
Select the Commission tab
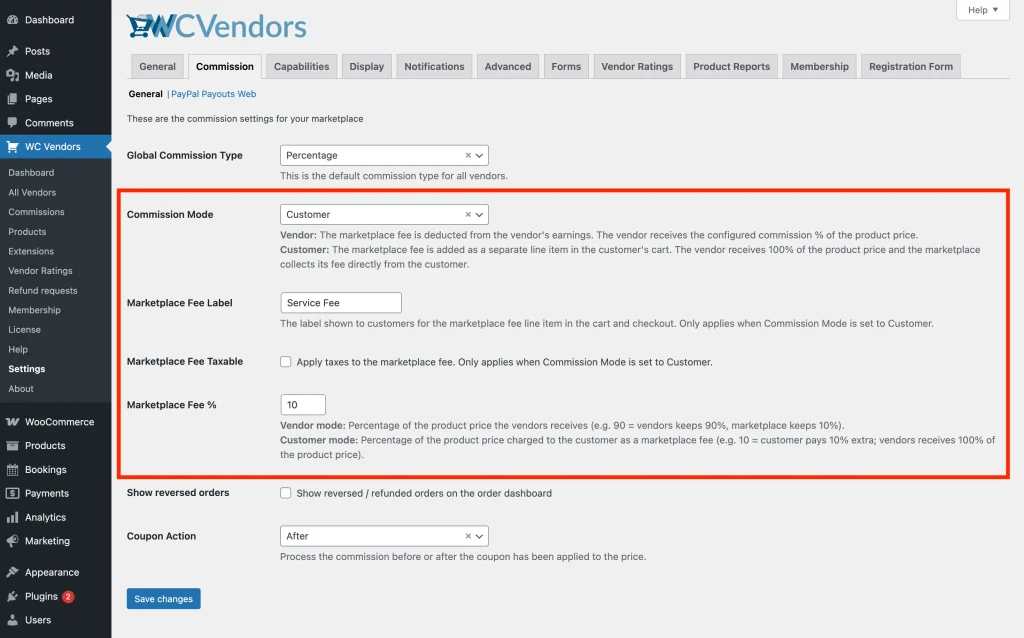tap(225, 67)
